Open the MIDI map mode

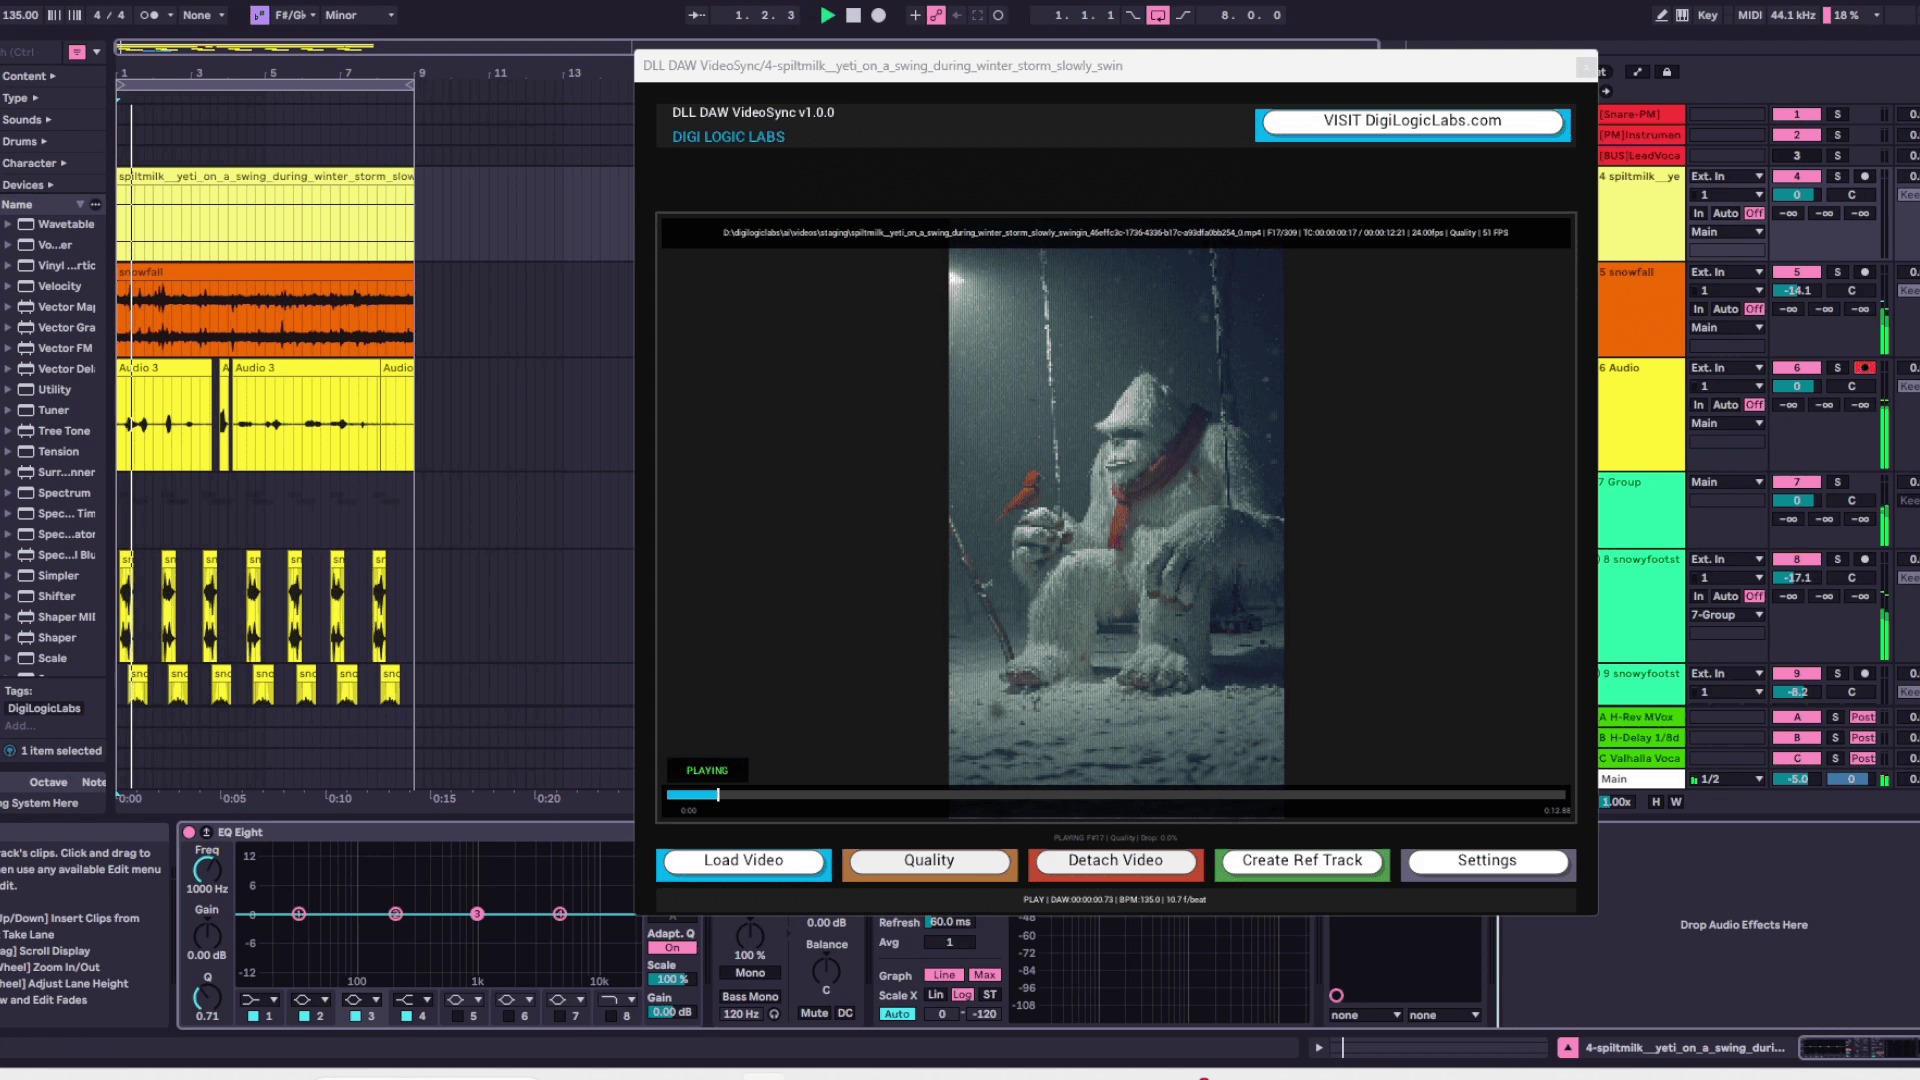point(1749,15)
